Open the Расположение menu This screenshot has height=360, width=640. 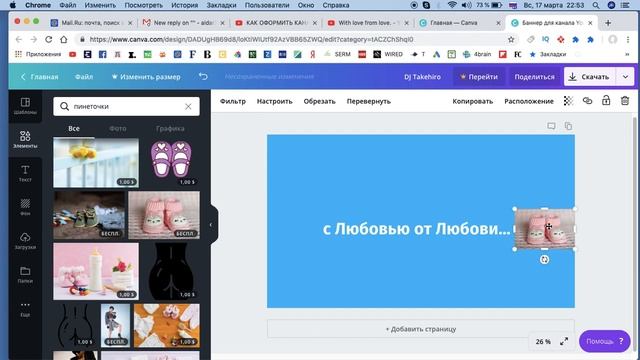pyautogui.click(x=529, y=101)
